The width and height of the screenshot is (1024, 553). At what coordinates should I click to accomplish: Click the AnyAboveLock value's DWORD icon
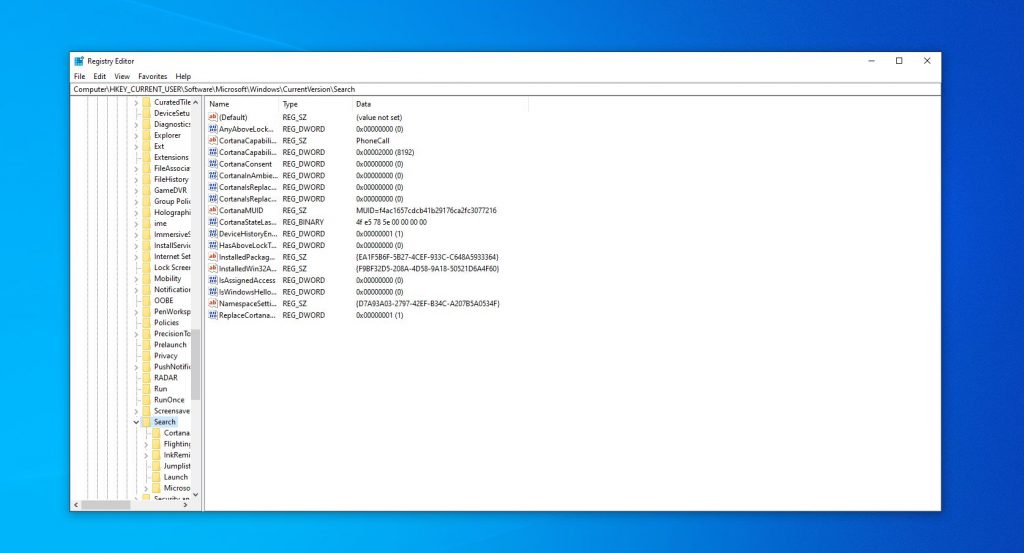213,129
